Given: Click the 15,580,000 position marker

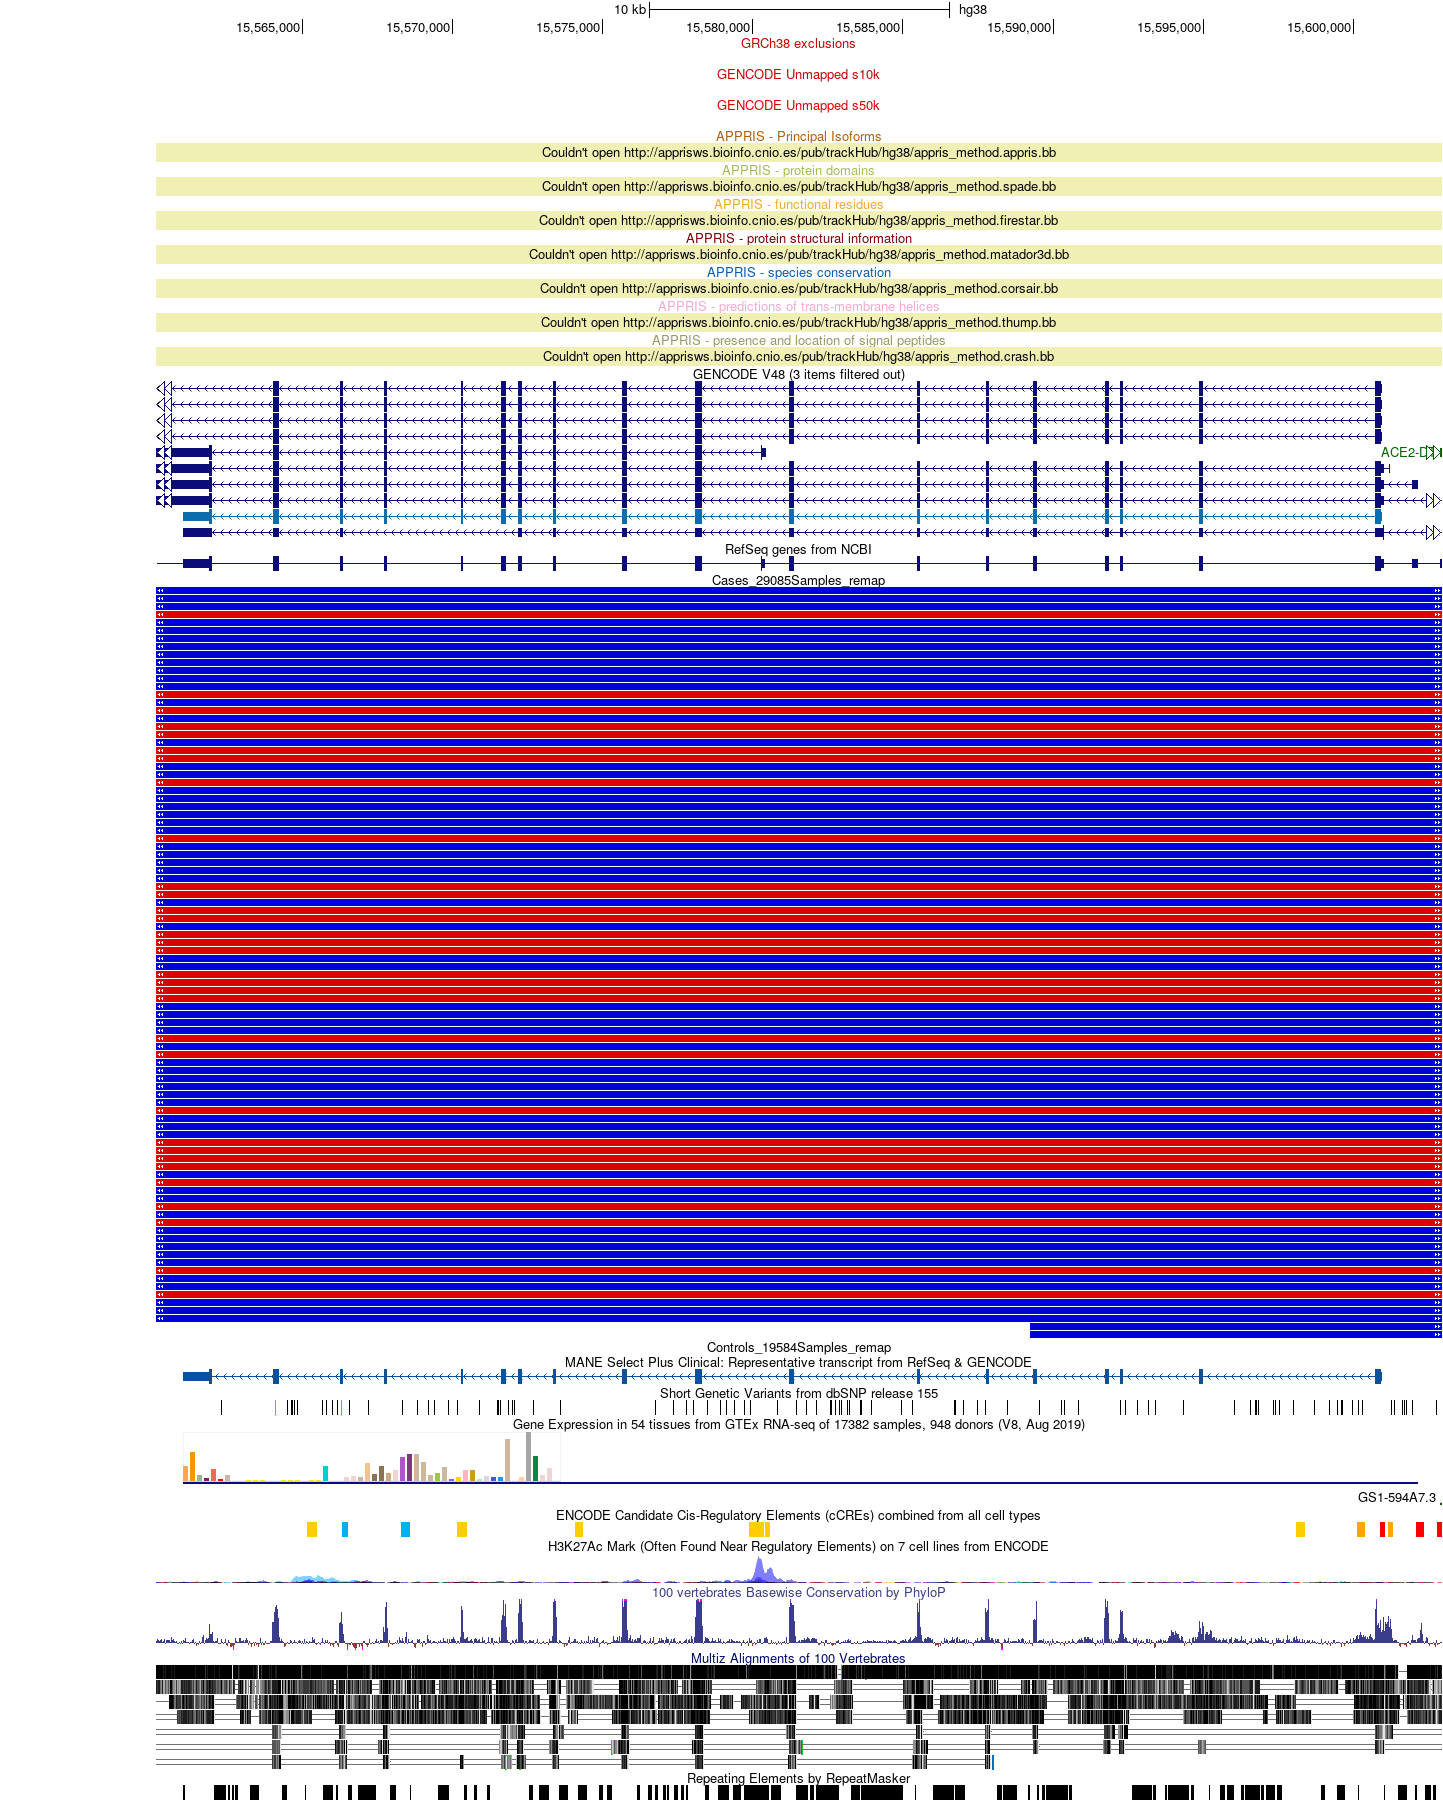Looking at the screenshot, I should click(718, 28).
